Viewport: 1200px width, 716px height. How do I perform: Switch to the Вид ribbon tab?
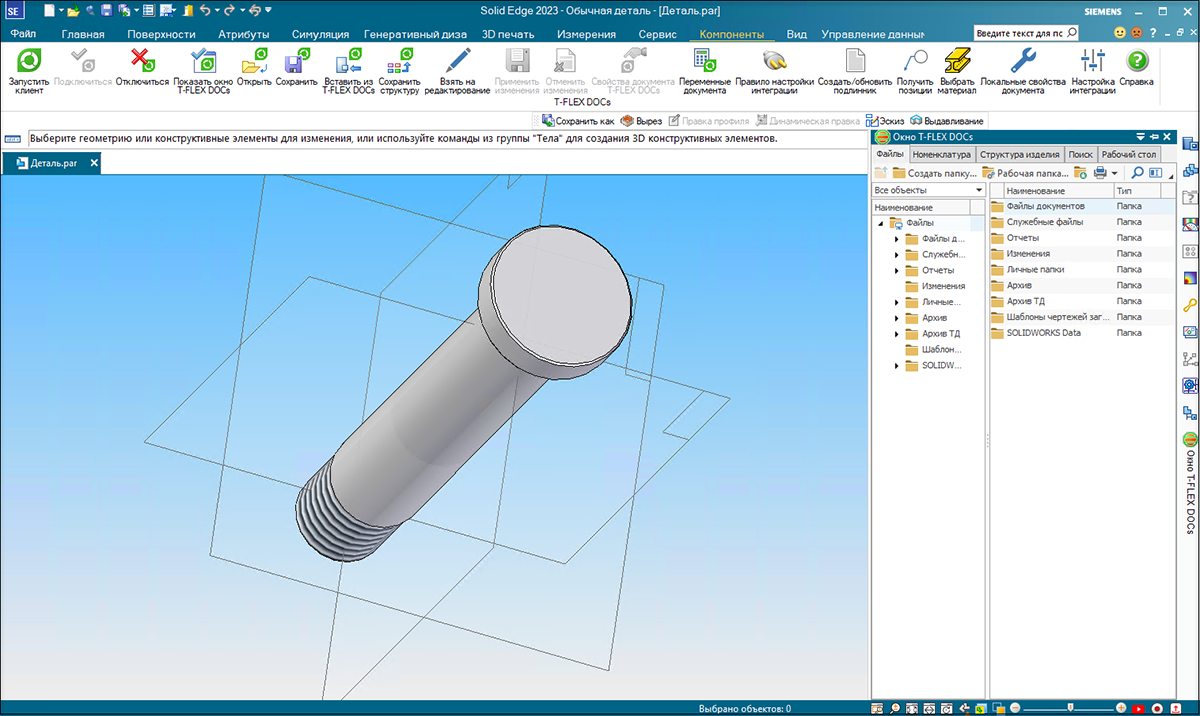point(796,33)
